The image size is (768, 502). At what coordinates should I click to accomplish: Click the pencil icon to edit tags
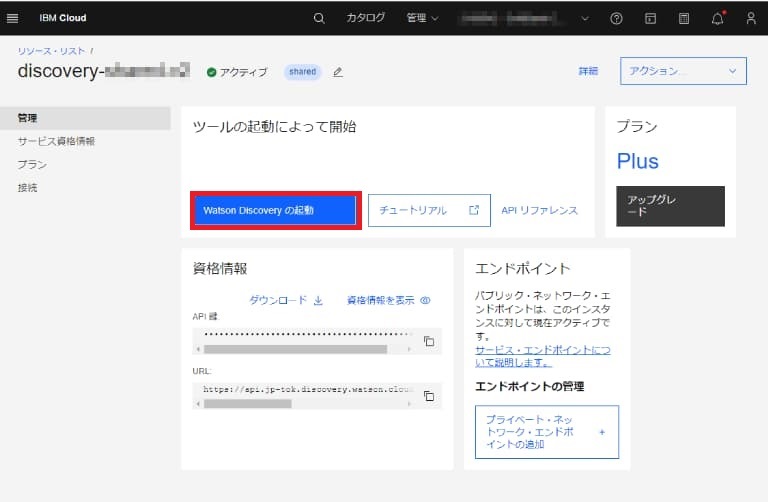tap(338, 72)
